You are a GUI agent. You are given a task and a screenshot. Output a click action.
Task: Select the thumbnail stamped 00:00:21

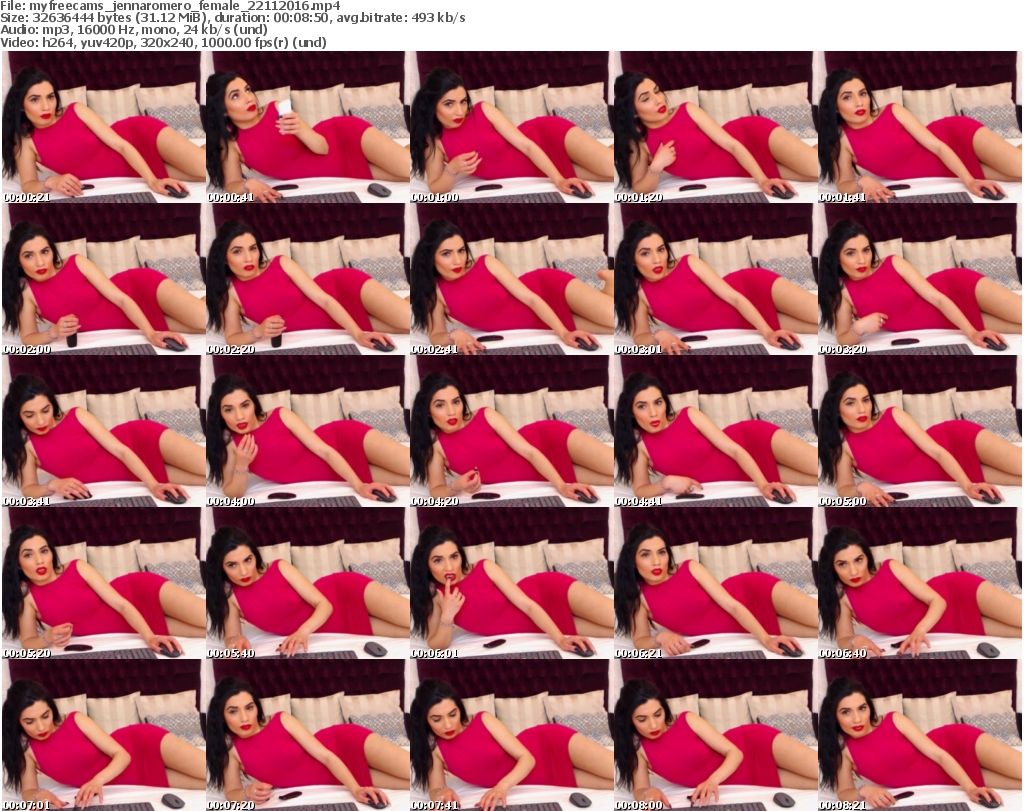click(104, 127)
